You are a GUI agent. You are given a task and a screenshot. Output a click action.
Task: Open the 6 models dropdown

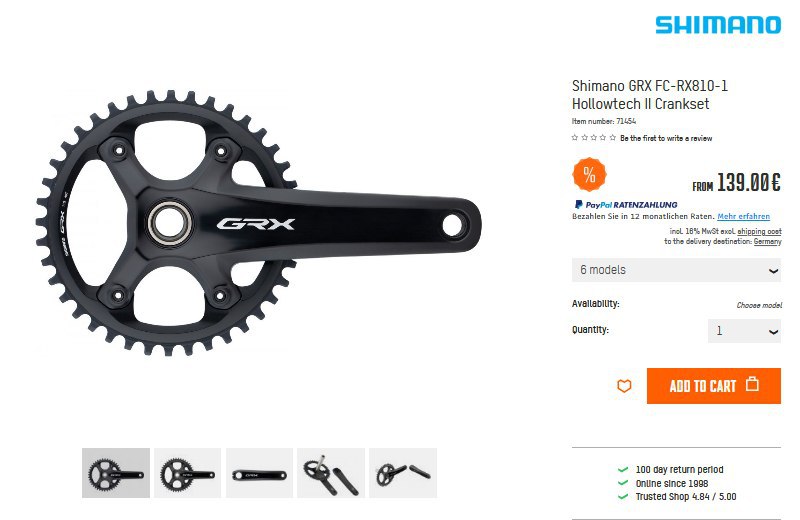[676, 270]
